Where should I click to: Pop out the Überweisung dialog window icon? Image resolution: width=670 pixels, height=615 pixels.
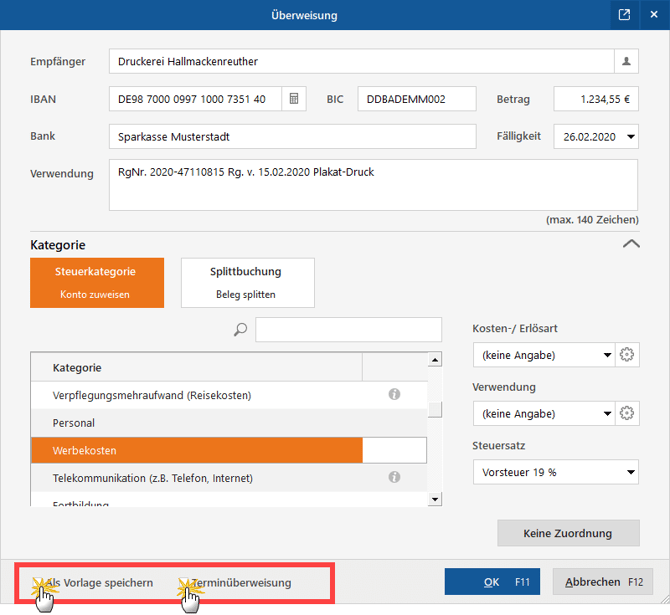[624, 15]
